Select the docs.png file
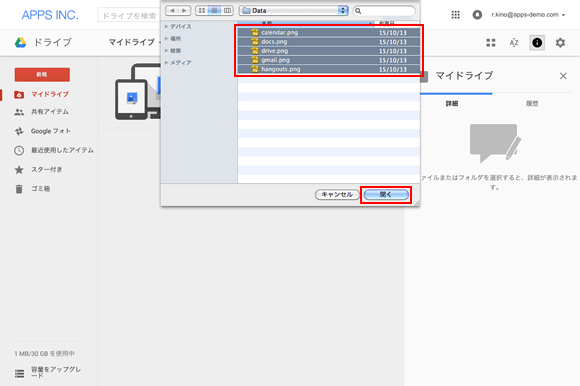The width and height of the screenshot is (580, 386). (328, 42)
